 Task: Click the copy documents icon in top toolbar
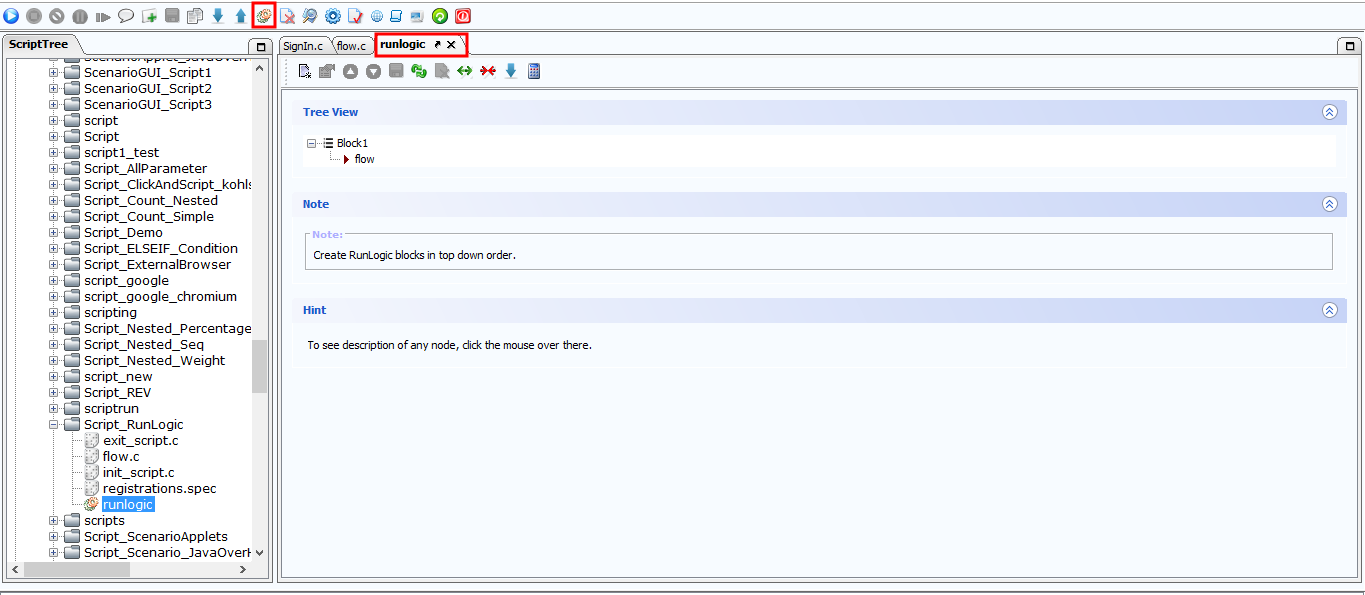[195, 16]
